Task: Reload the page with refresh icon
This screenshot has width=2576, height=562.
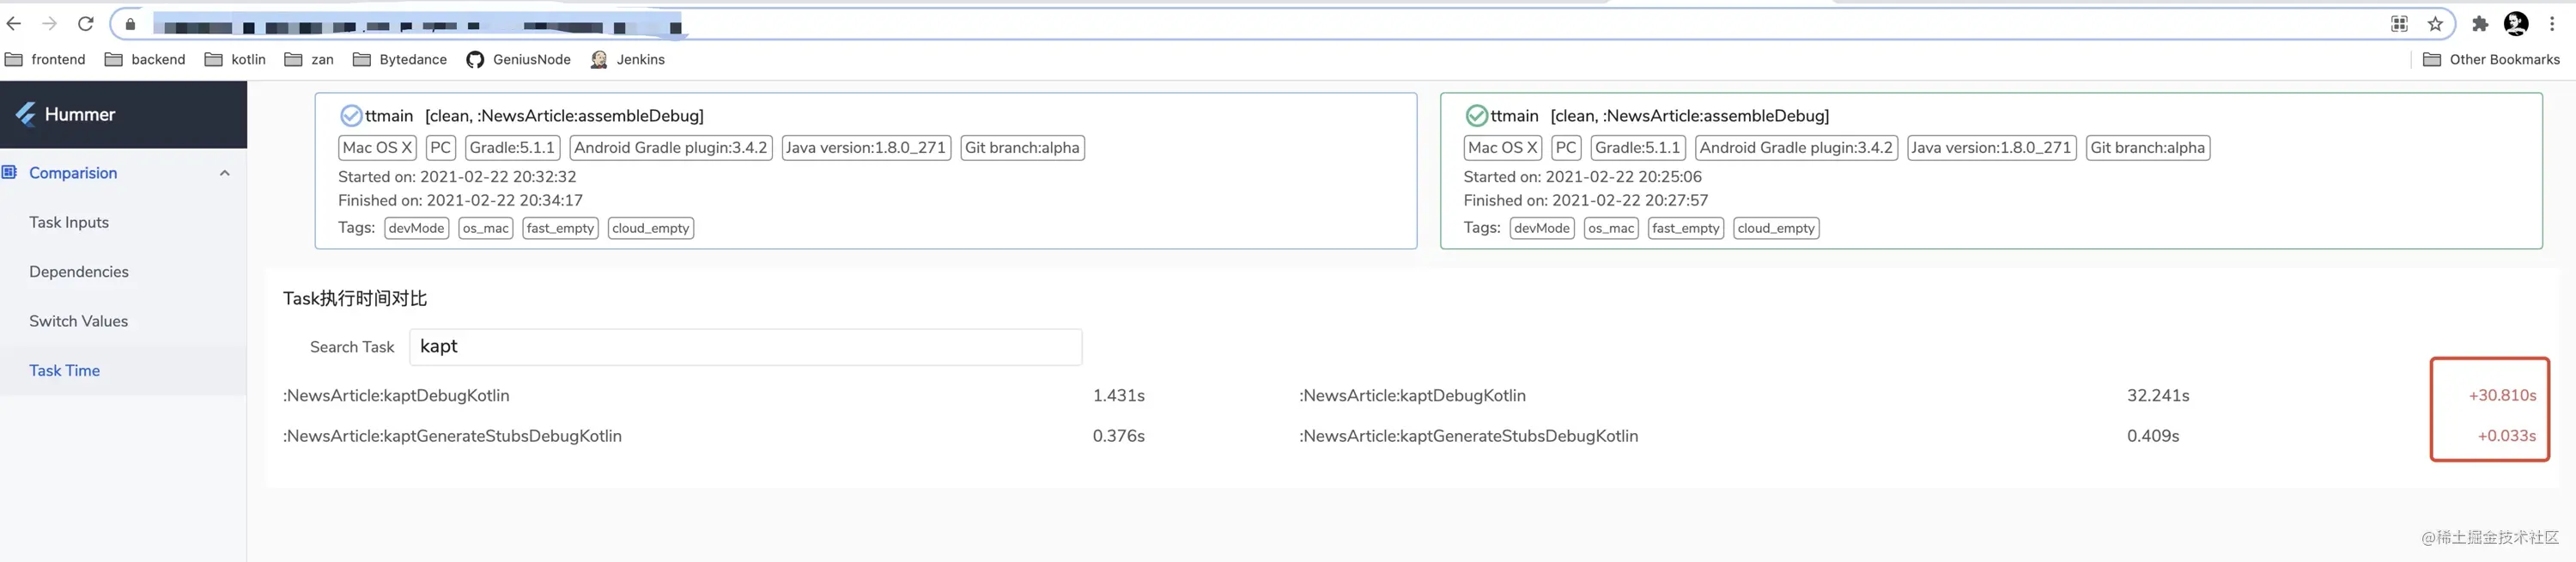Action: (x=86, y=23)
